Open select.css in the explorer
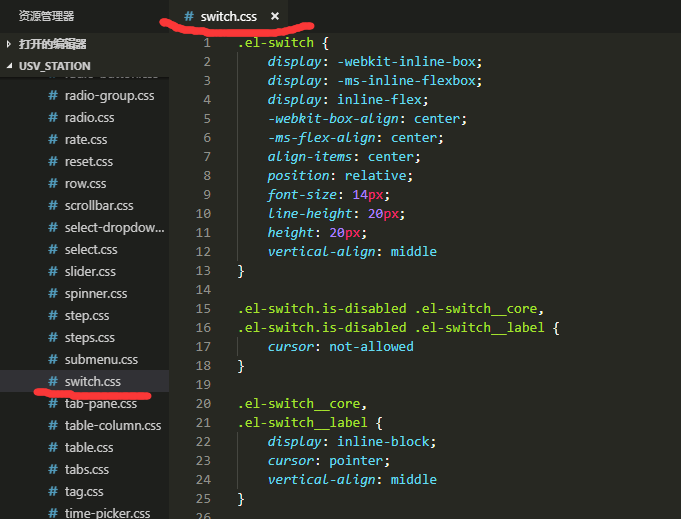 [91, 250]
